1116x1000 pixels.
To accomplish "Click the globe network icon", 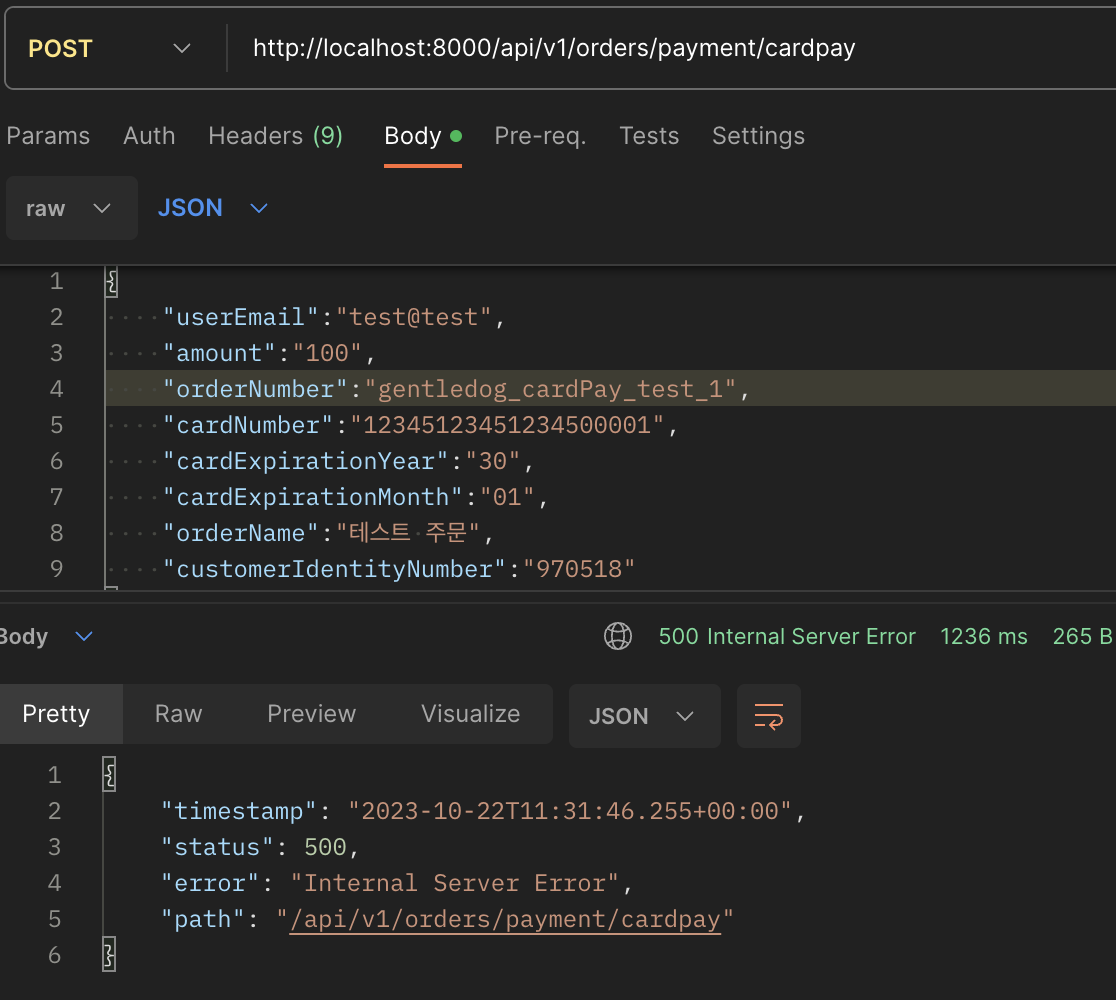I will [618, 636].
